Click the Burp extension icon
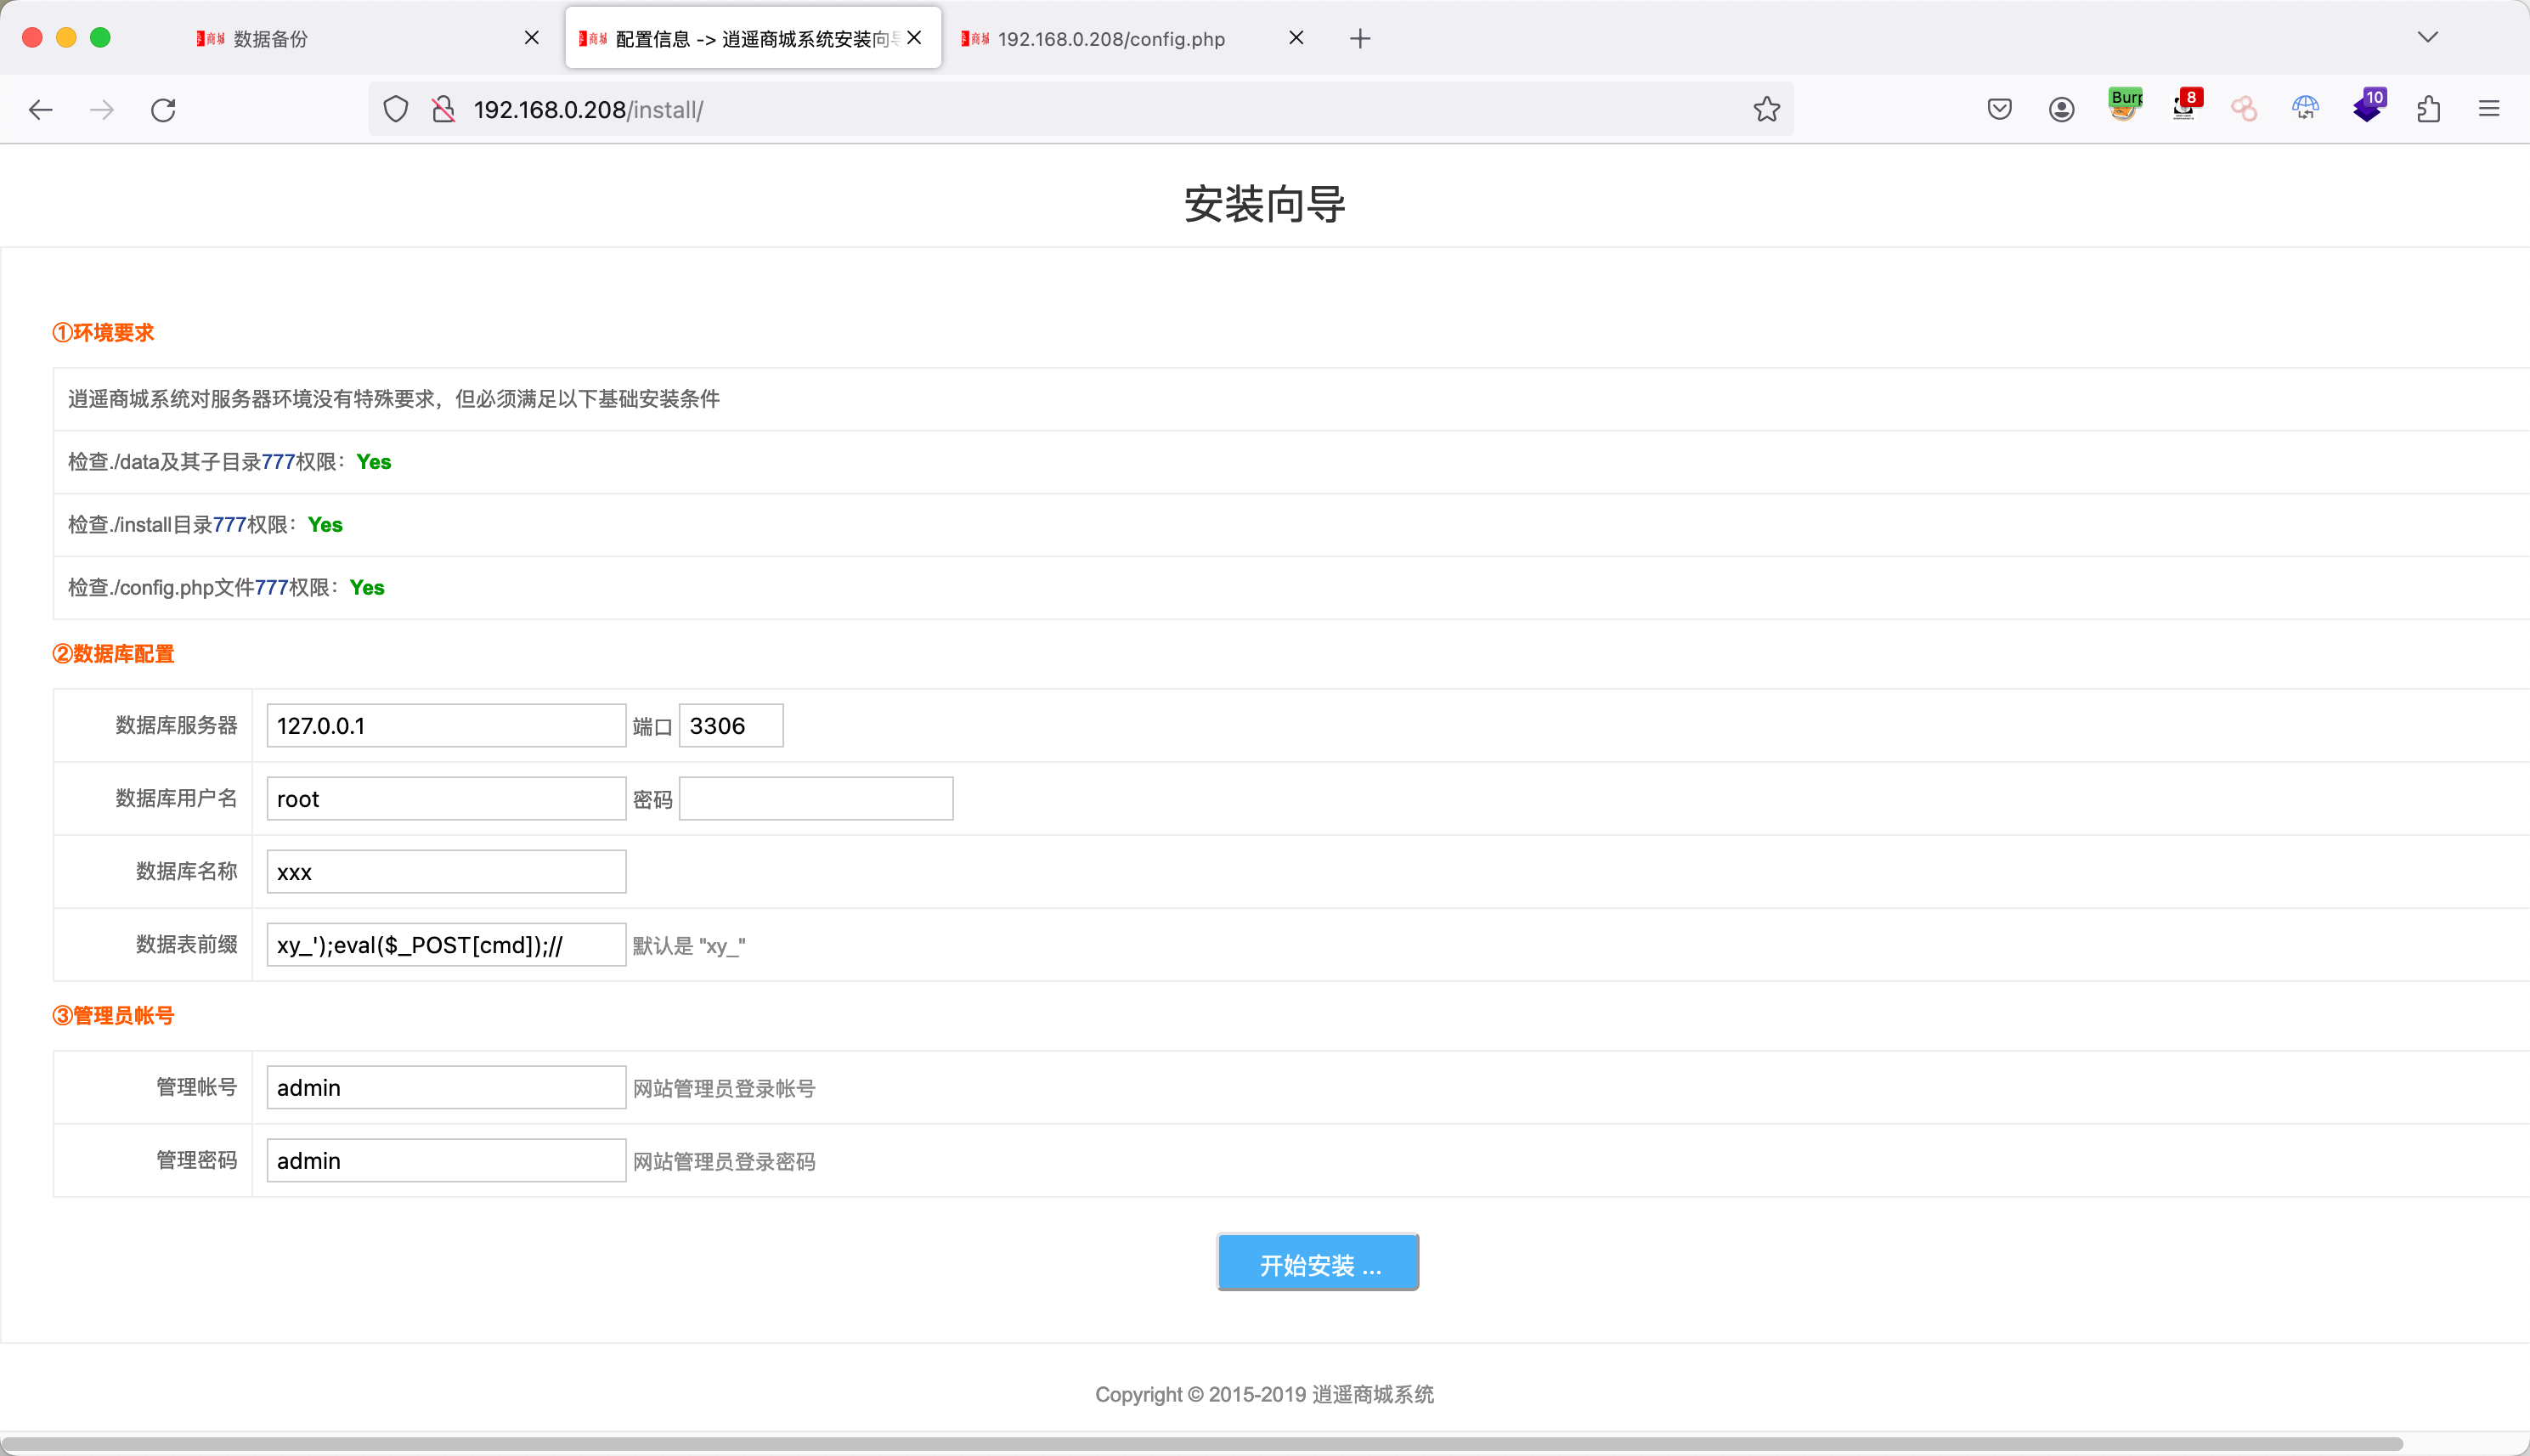 coord(2124,106)
